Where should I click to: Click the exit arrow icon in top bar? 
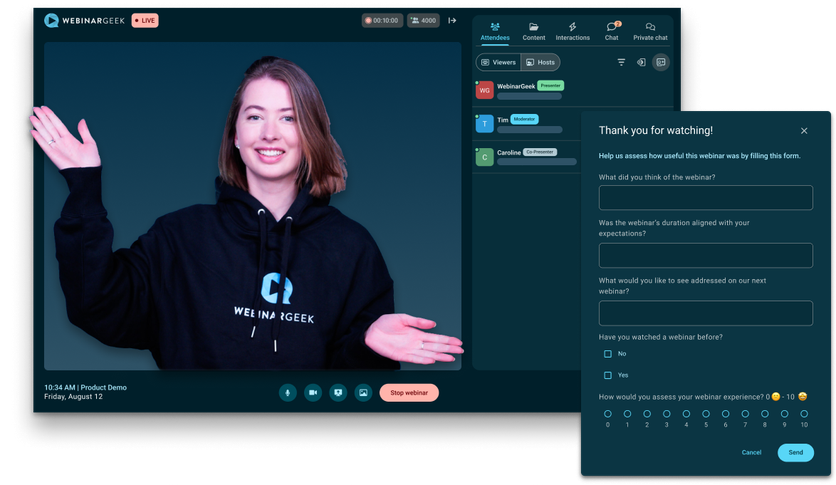tap(452, 21)
